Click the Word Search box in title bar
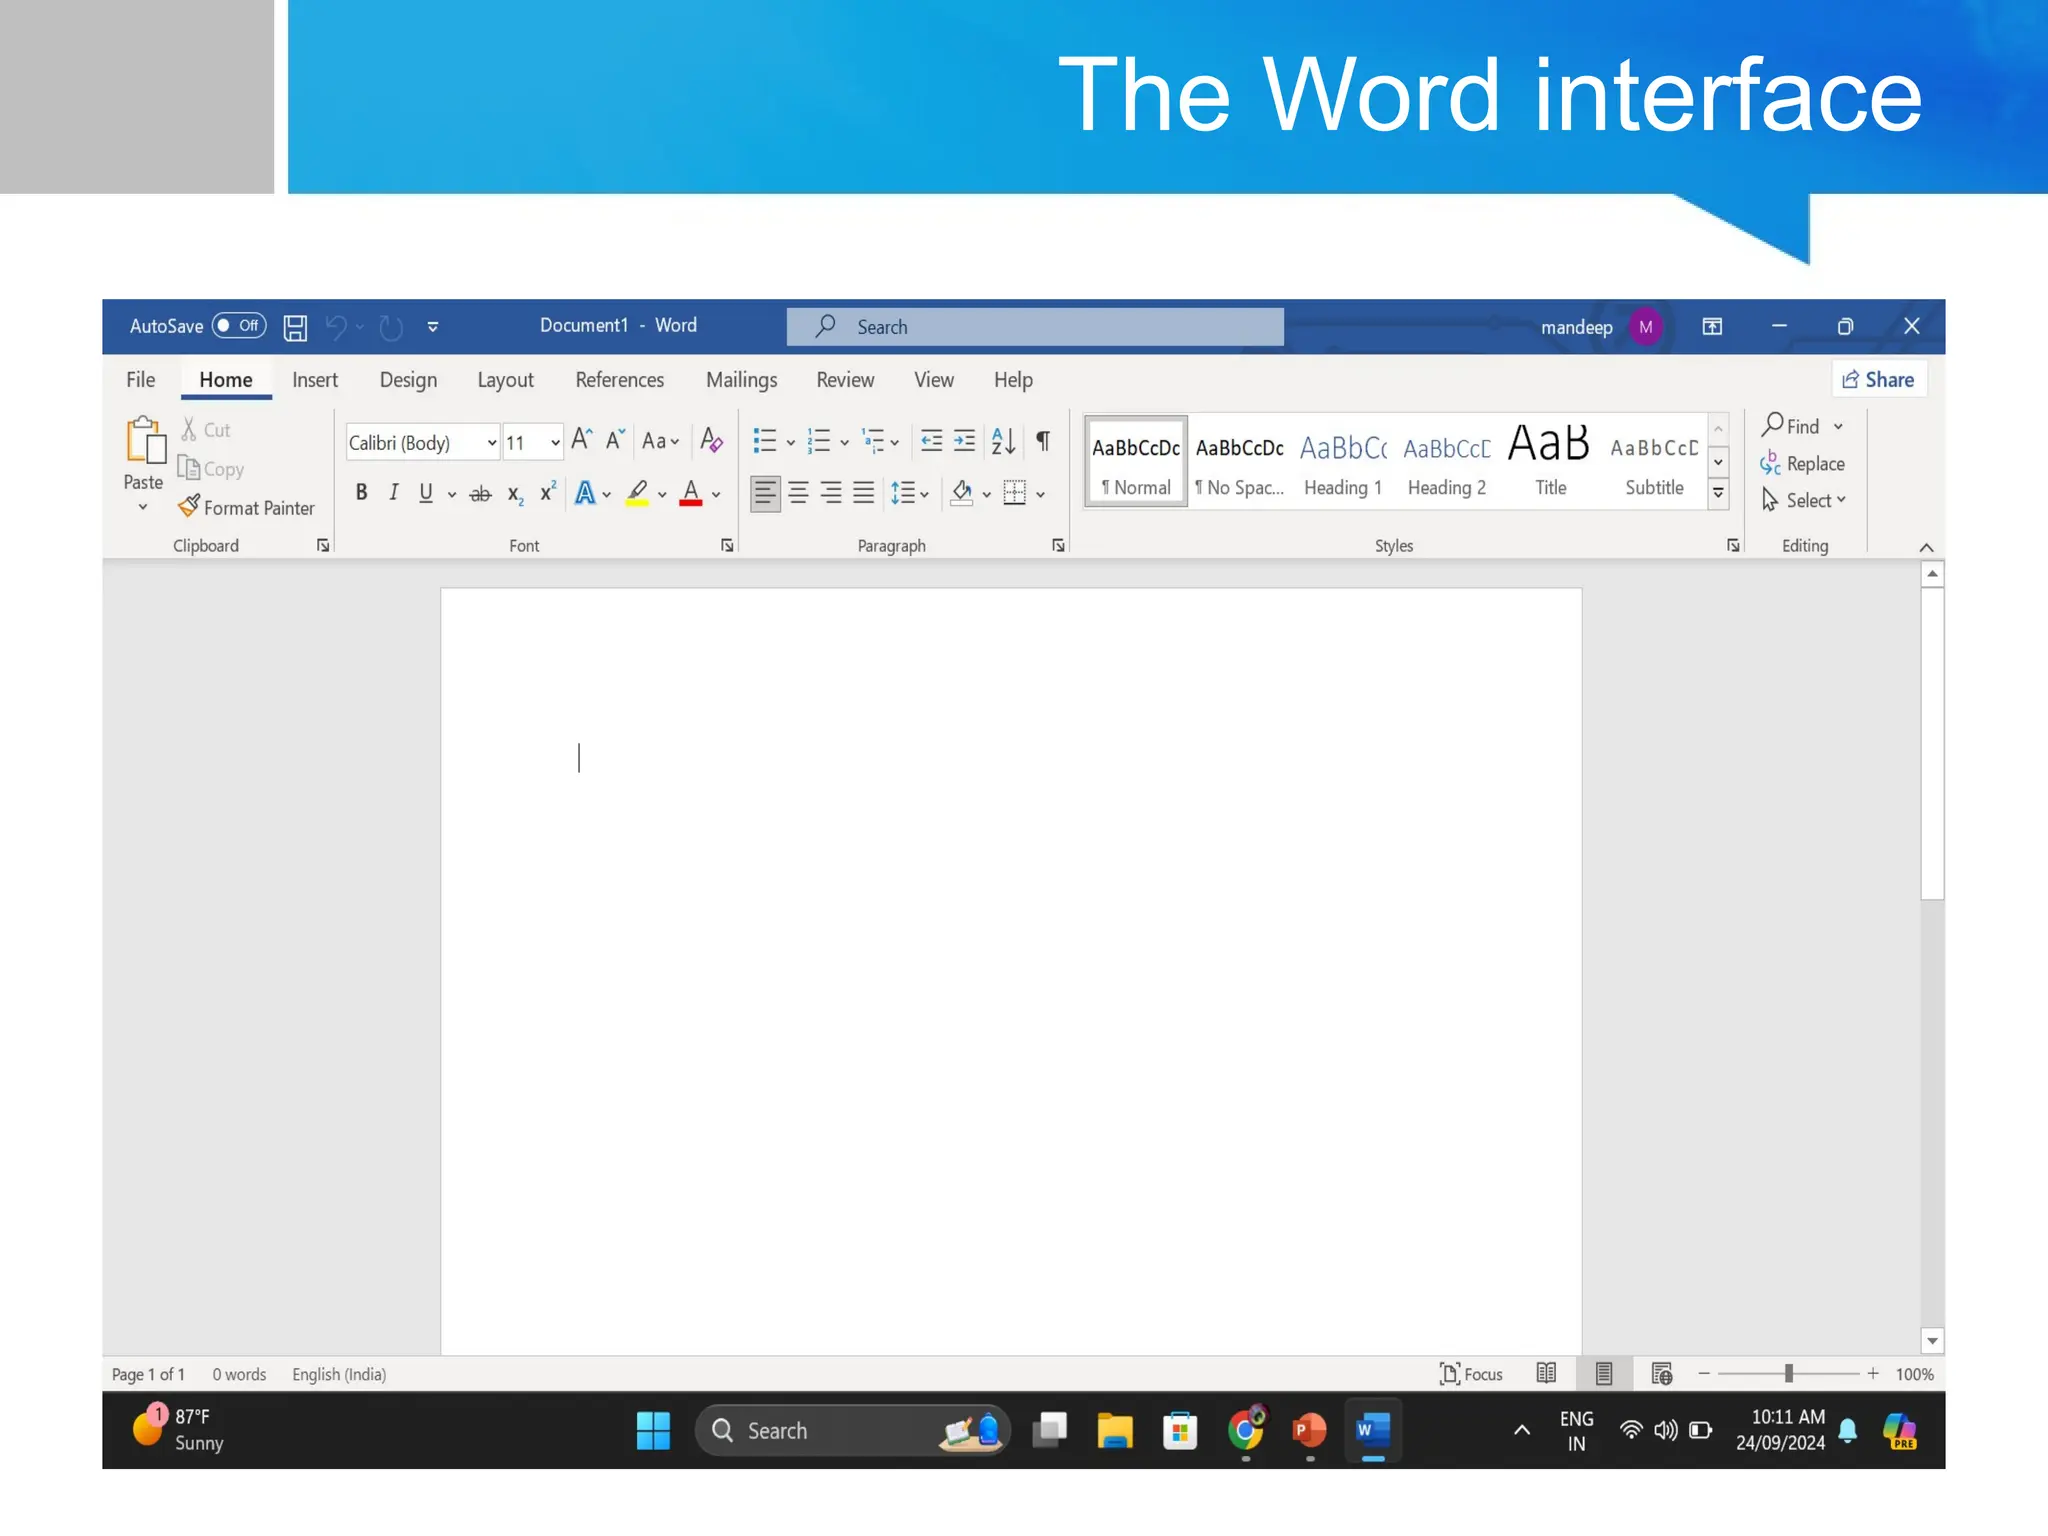Image resolution: width=2048 pixels, height=1536 pixels. pyautogui.click(x=1035, y=327)
